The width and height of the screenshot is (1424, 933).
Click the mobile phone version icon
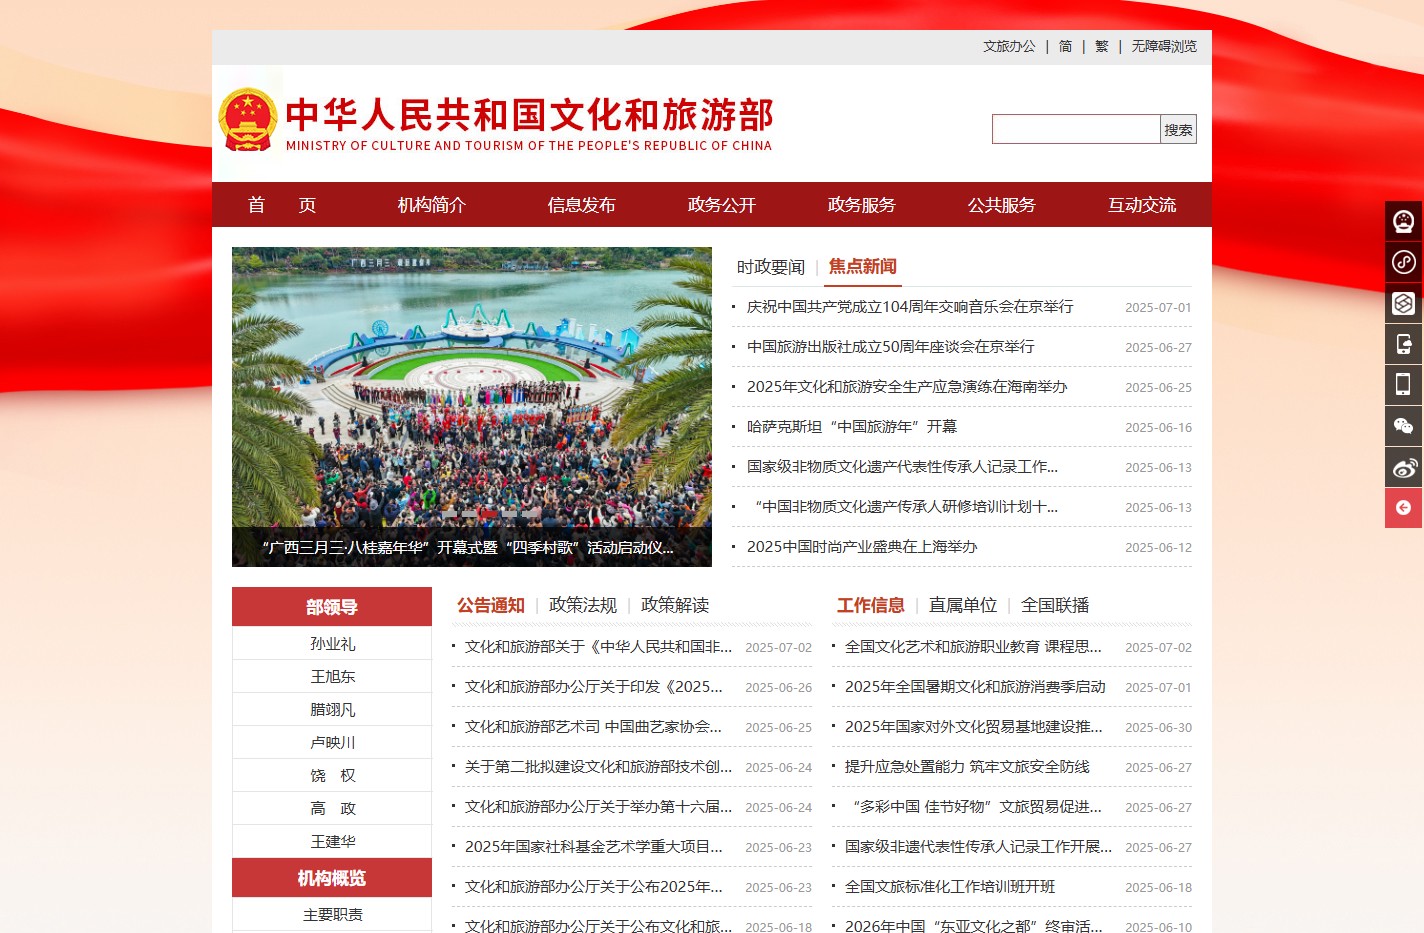pyautogui.click(x=1404, y=384)
